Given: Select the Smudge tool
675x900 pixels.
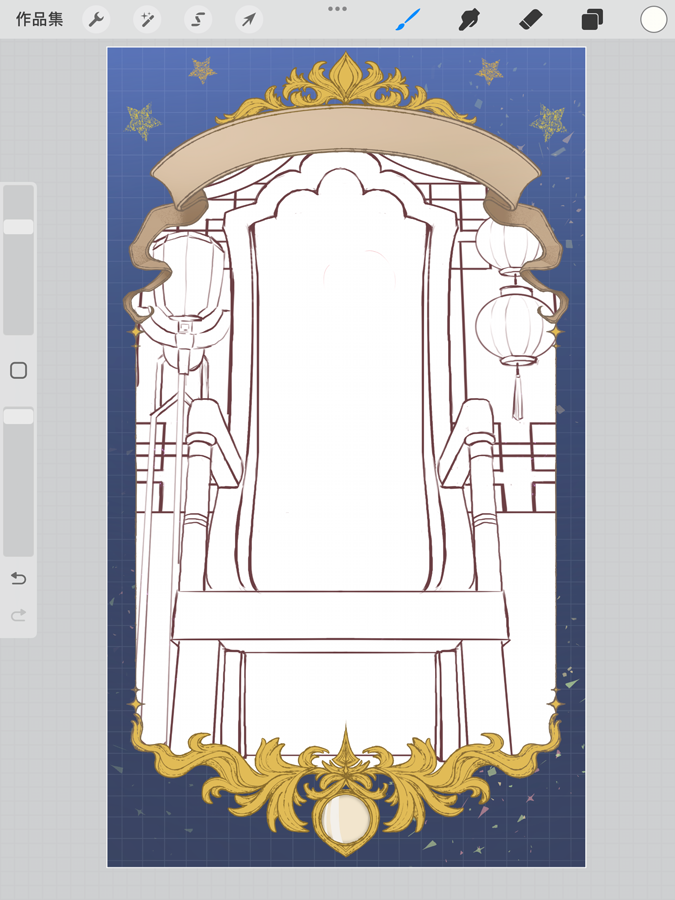Looking at the screenshot, I should point(470,20).
